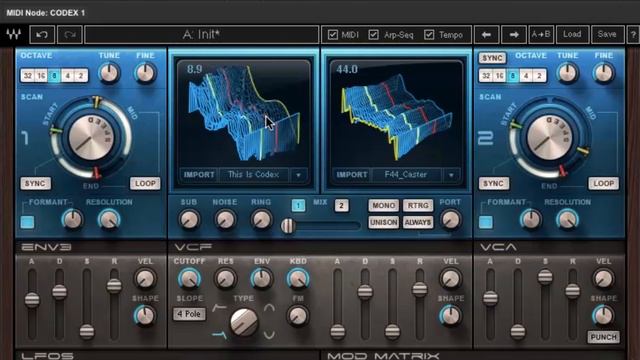Toggle the VCA PUNCH button
This screenshot has width=640, height=360.
pyautogui.click(x=604, y=337)
